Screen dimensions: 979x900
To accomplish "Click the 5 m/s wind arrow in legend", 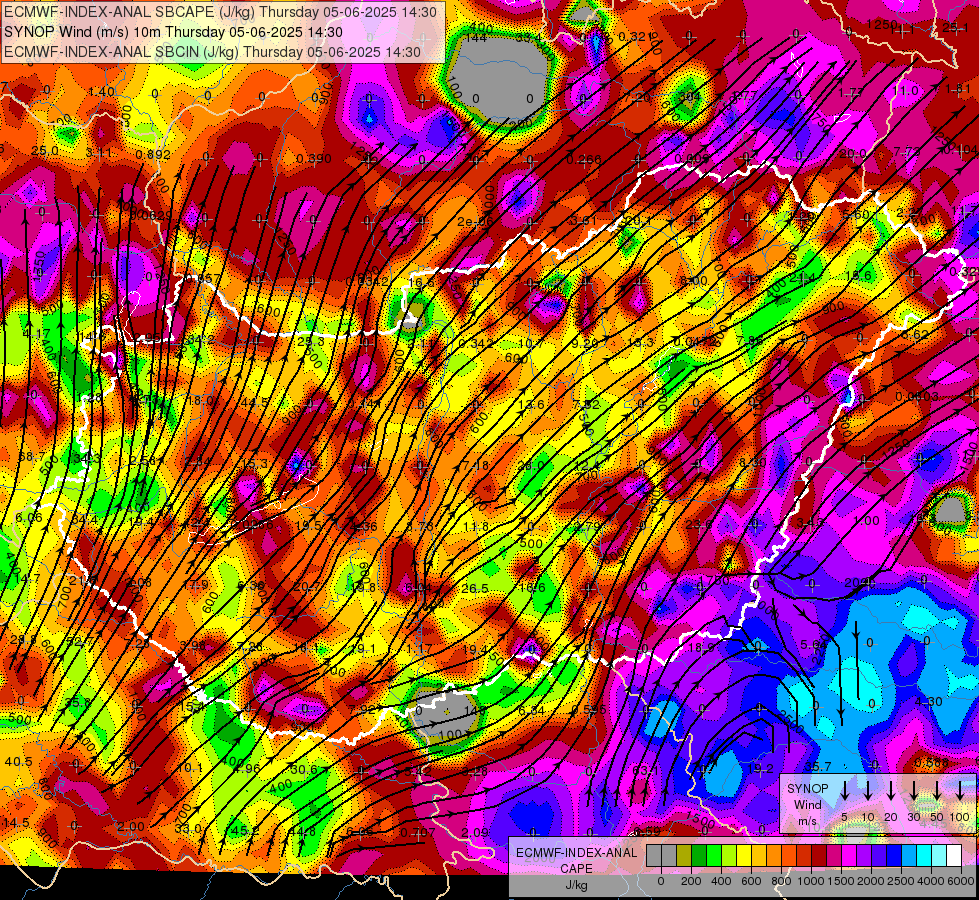I will (844, 791).
